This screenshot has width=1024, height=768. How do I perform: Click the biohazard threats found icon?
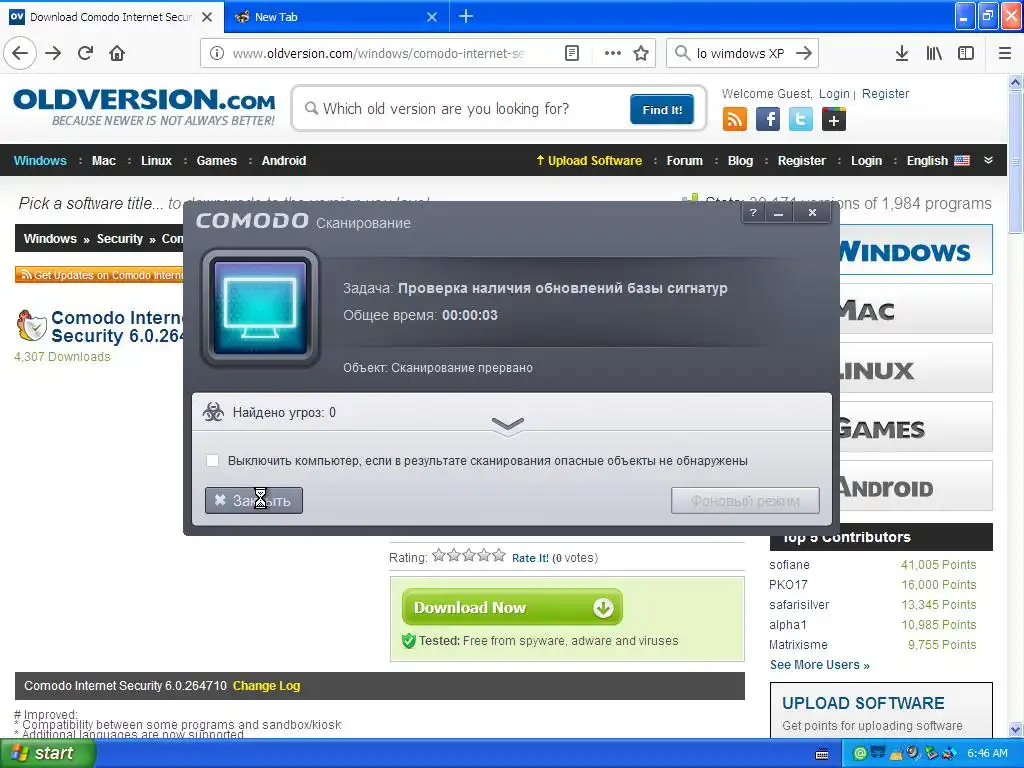click(x=213, y=411)
